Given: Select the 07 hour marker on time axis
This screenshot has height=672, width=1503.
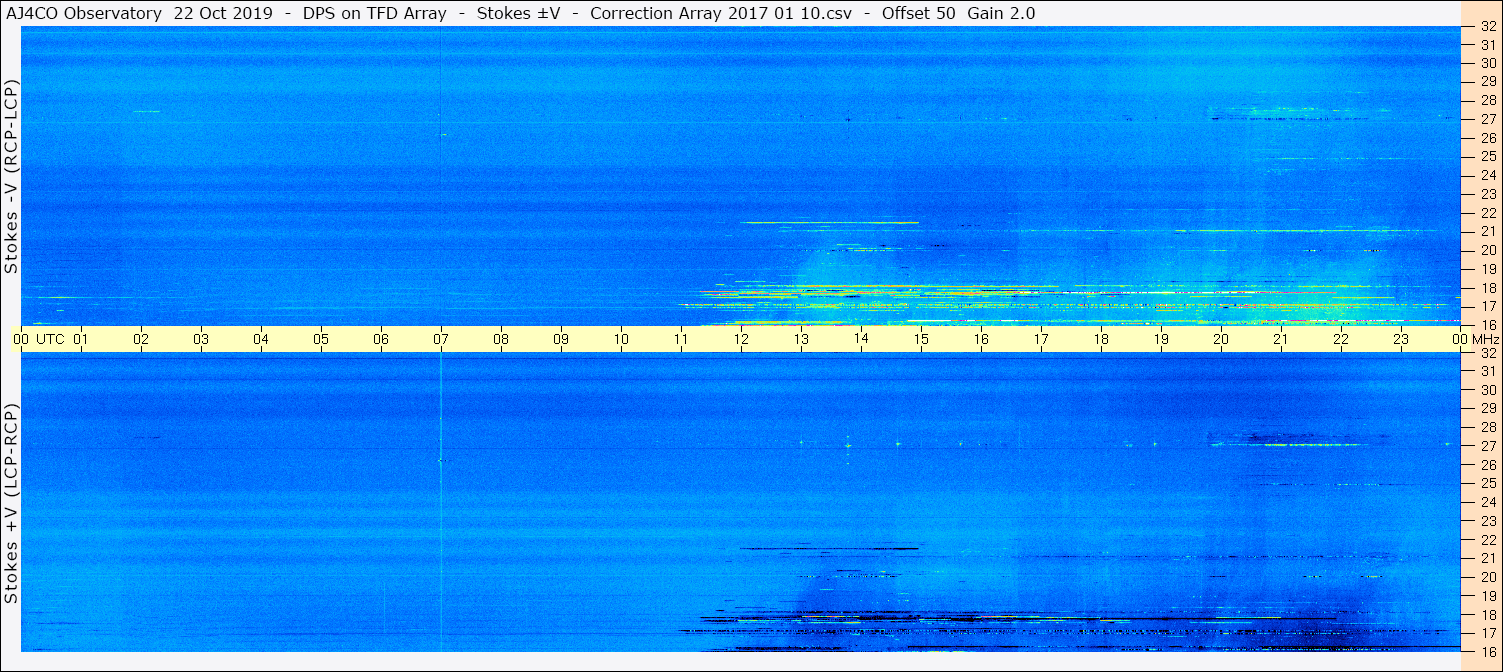Looking at the screenshot, I should click(441, 339).
